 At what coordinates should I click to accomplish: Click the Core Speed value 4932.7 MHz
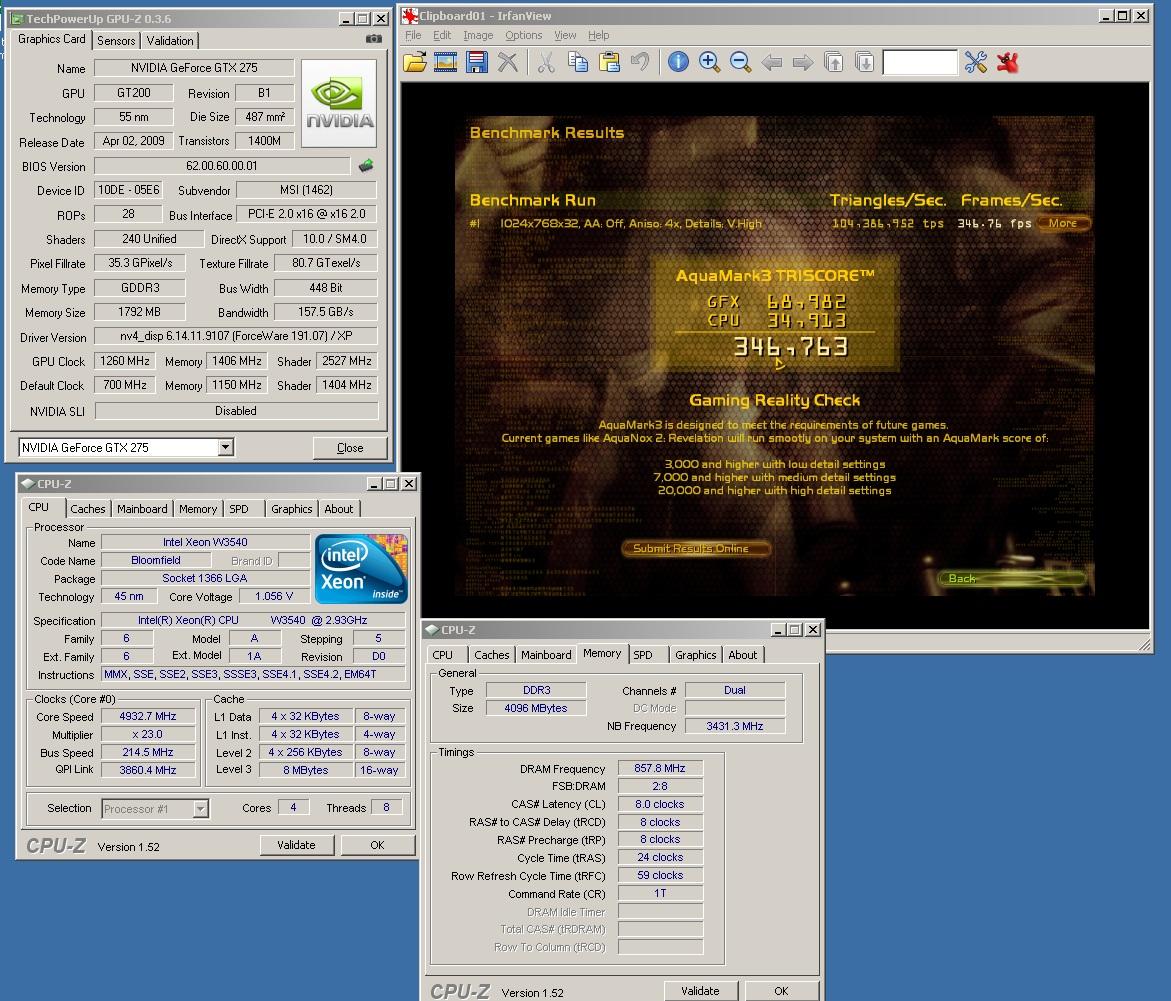pos(148,716)
